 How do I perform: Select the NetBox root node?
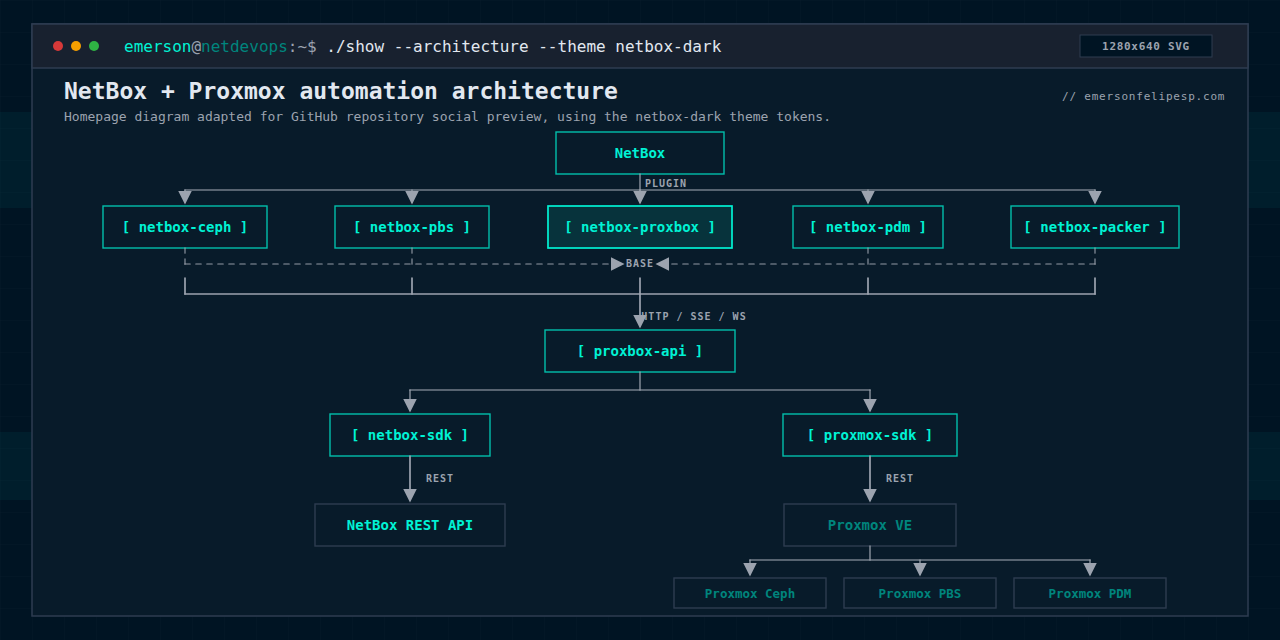tap(640, 153)
